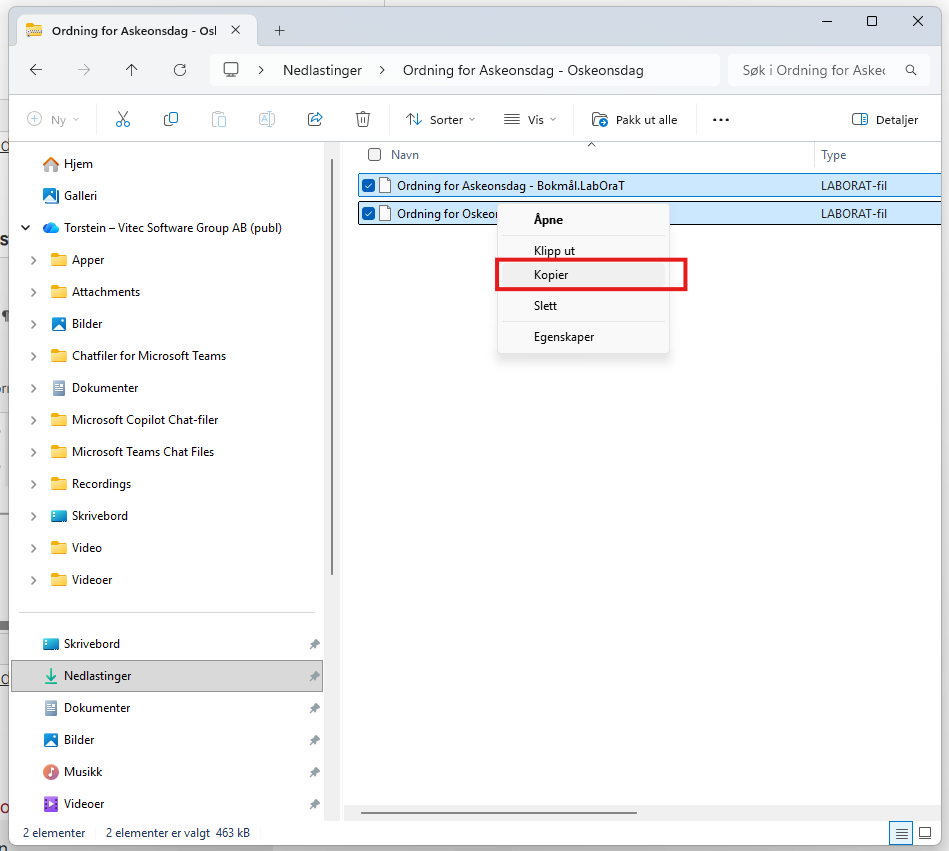
Task: Toggle the Detaljer pane button
Action: (884, 119)
